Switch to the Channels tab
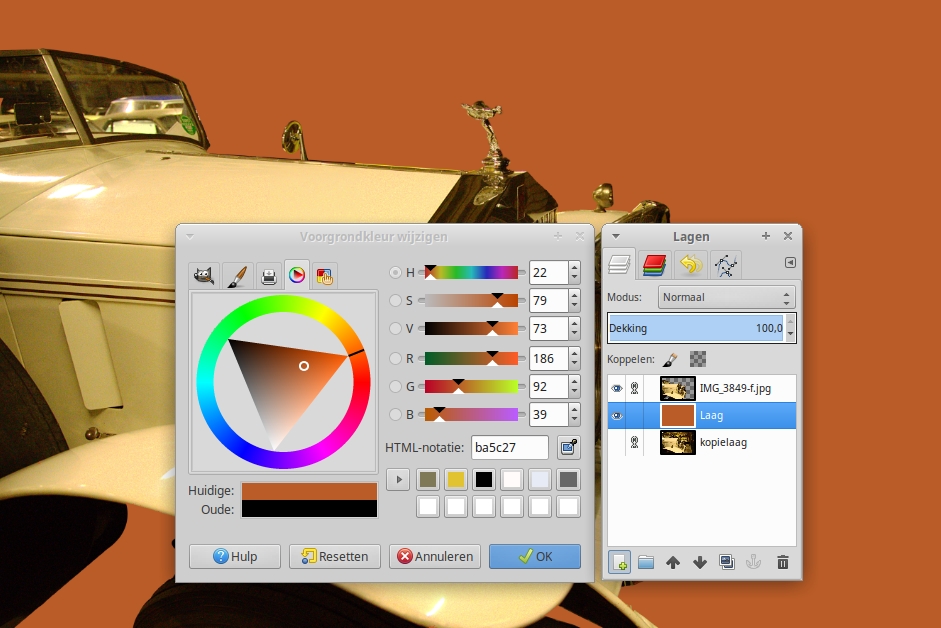 [x=654, y=265]
